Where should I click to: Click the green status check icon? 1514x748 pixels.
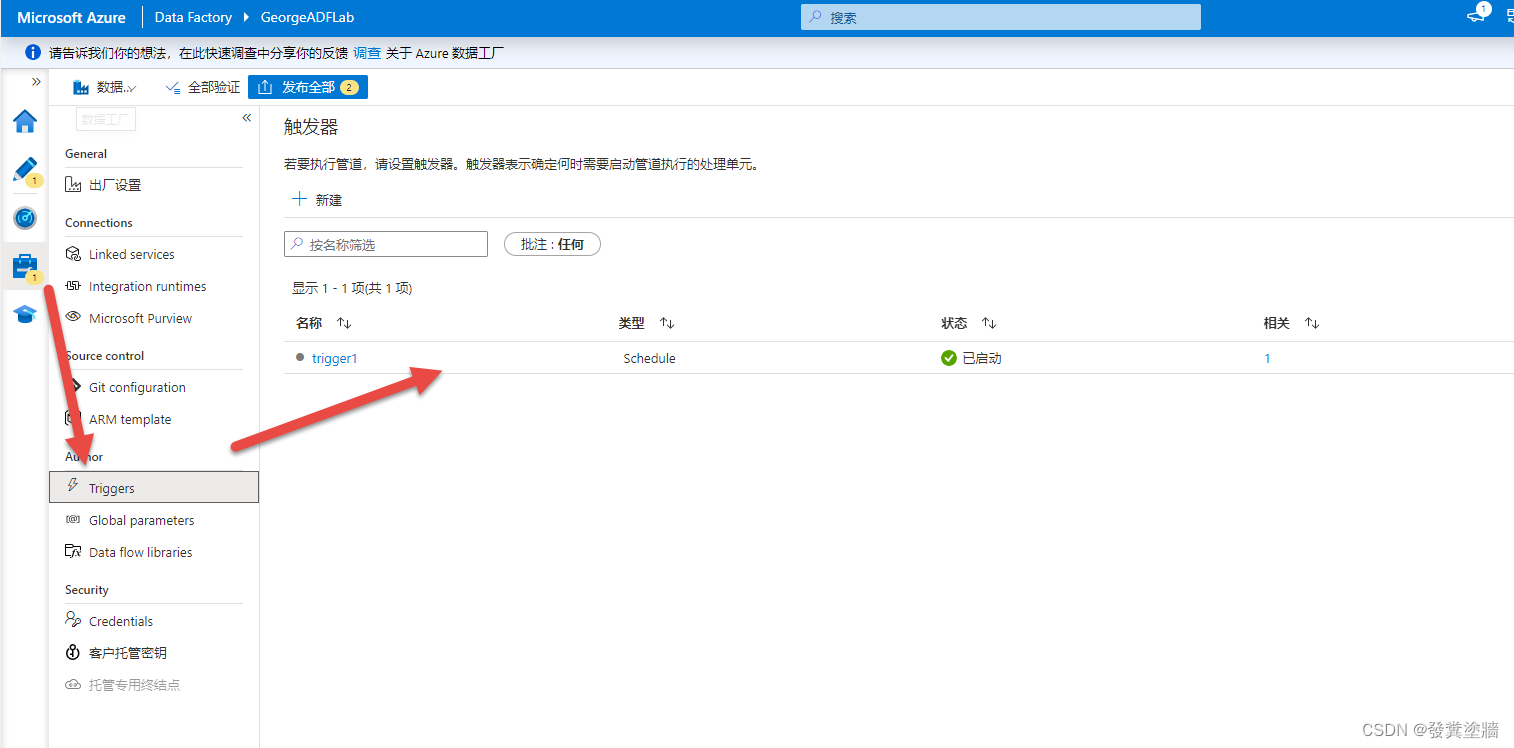(949, 358)
